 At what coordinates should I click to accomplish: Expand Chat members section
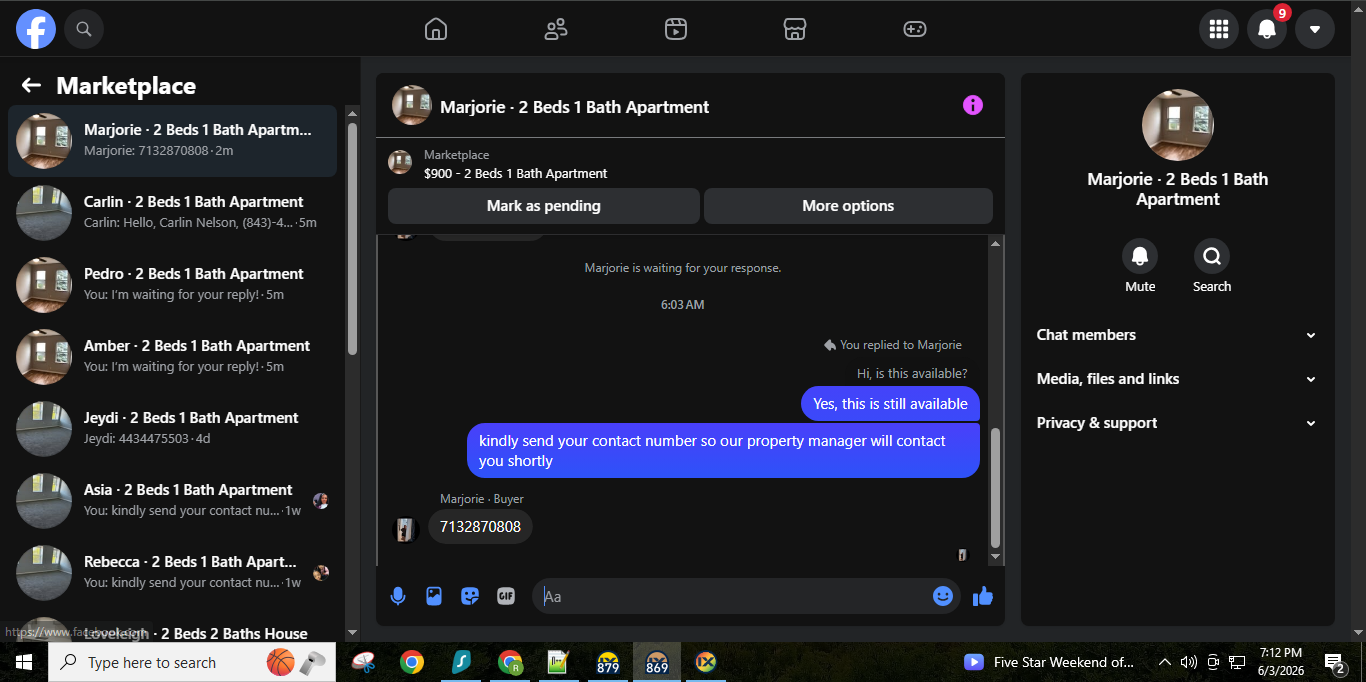tap(1177, 335)
